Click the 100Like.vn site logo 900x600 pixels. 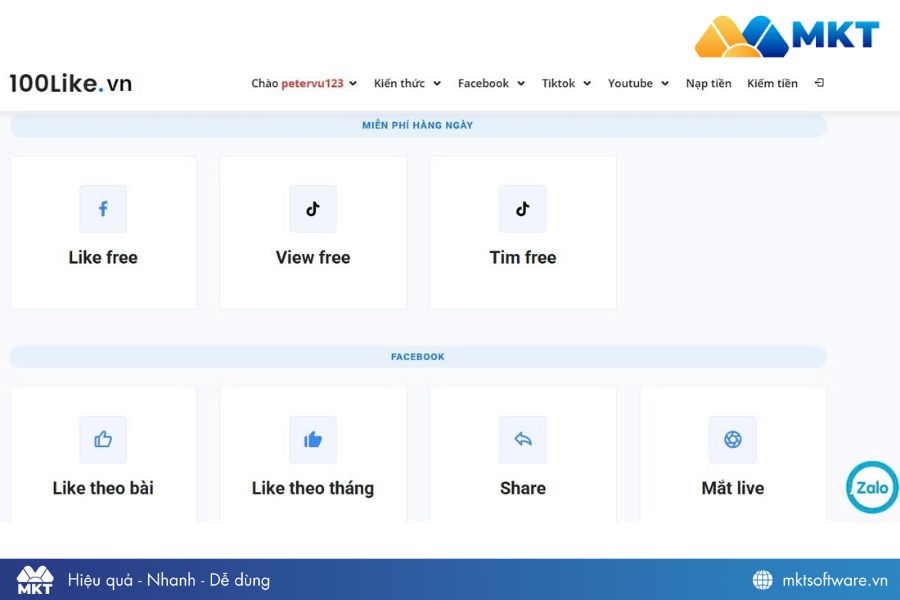tap(71, 83)
